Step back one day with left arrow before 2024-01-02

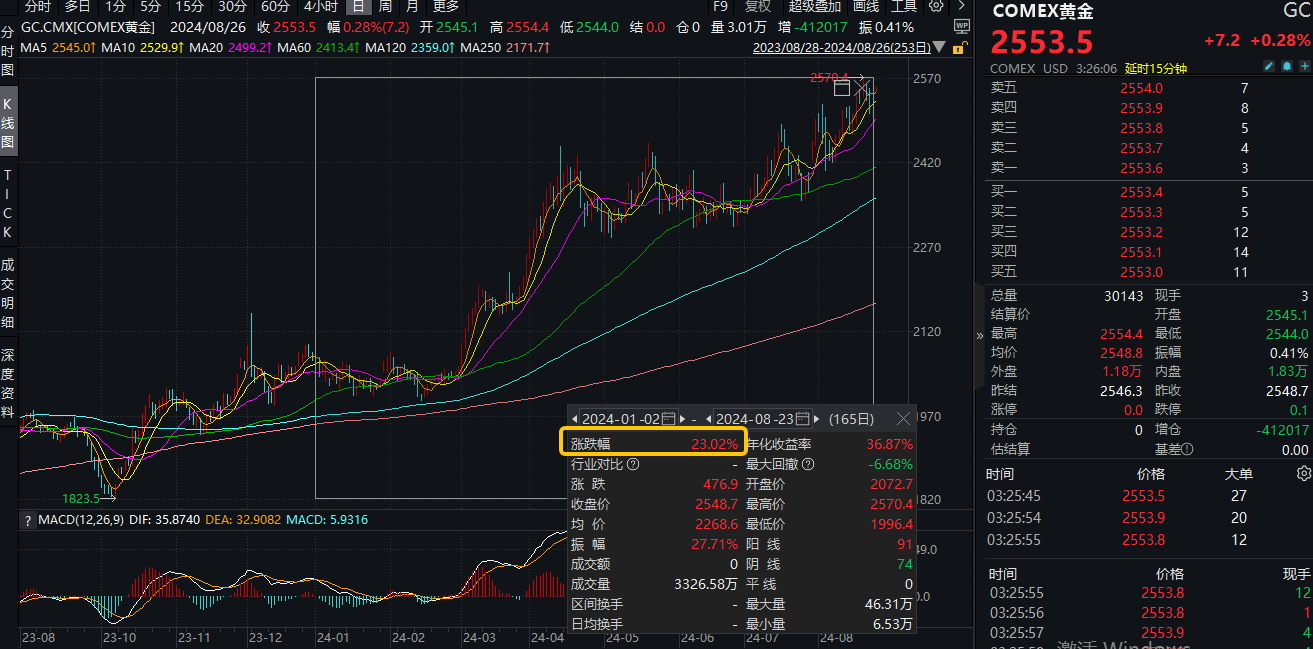(576, 418)
